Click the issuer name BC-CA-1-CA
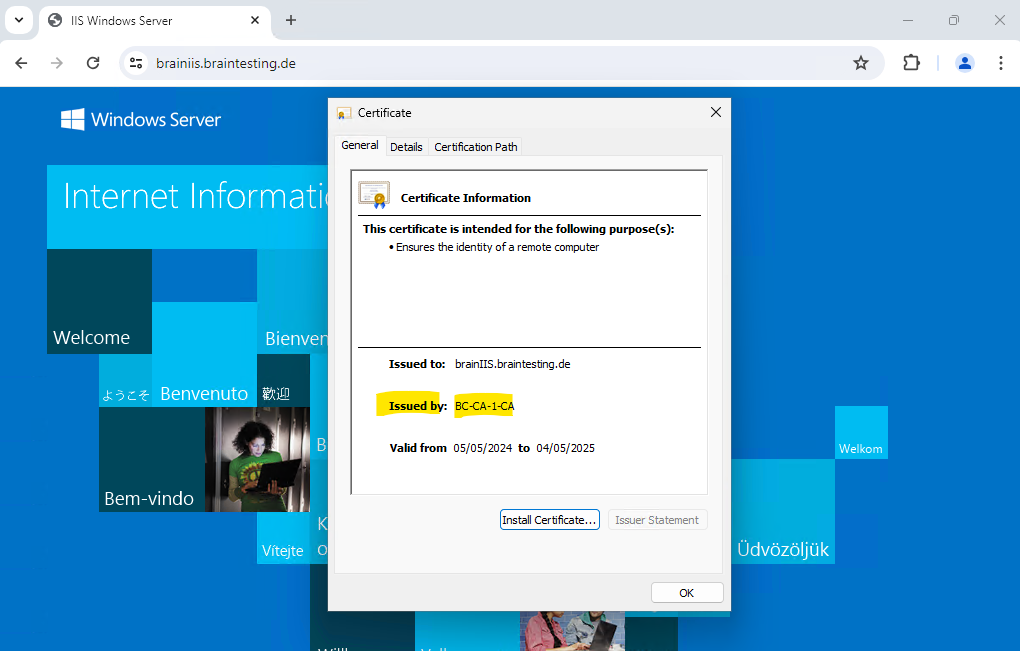 485,406
